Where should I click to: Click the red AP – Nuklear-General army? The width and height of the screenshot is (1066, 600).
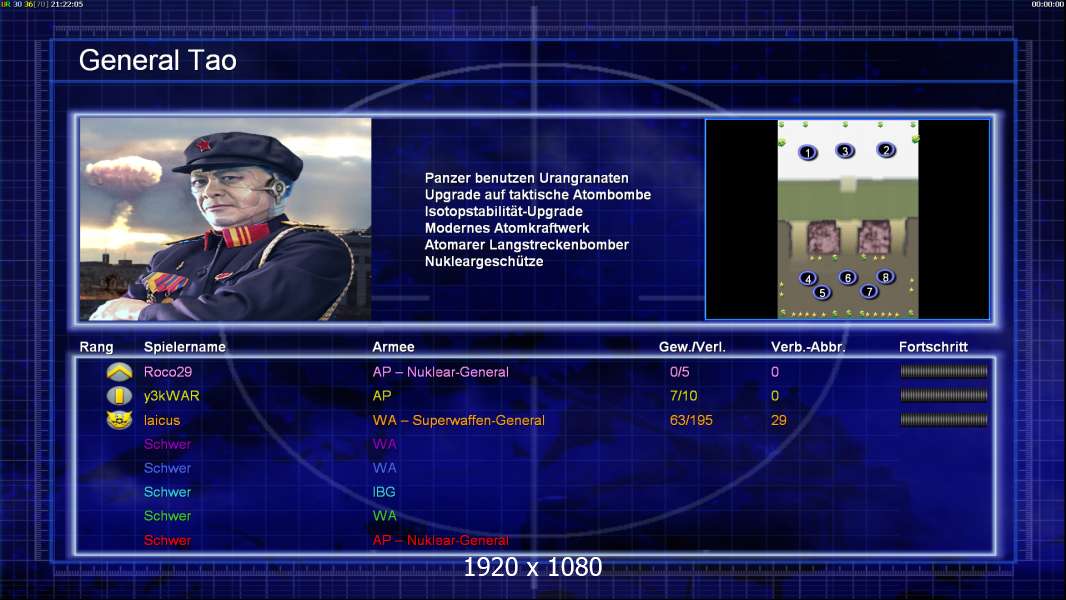pos(441,540)
